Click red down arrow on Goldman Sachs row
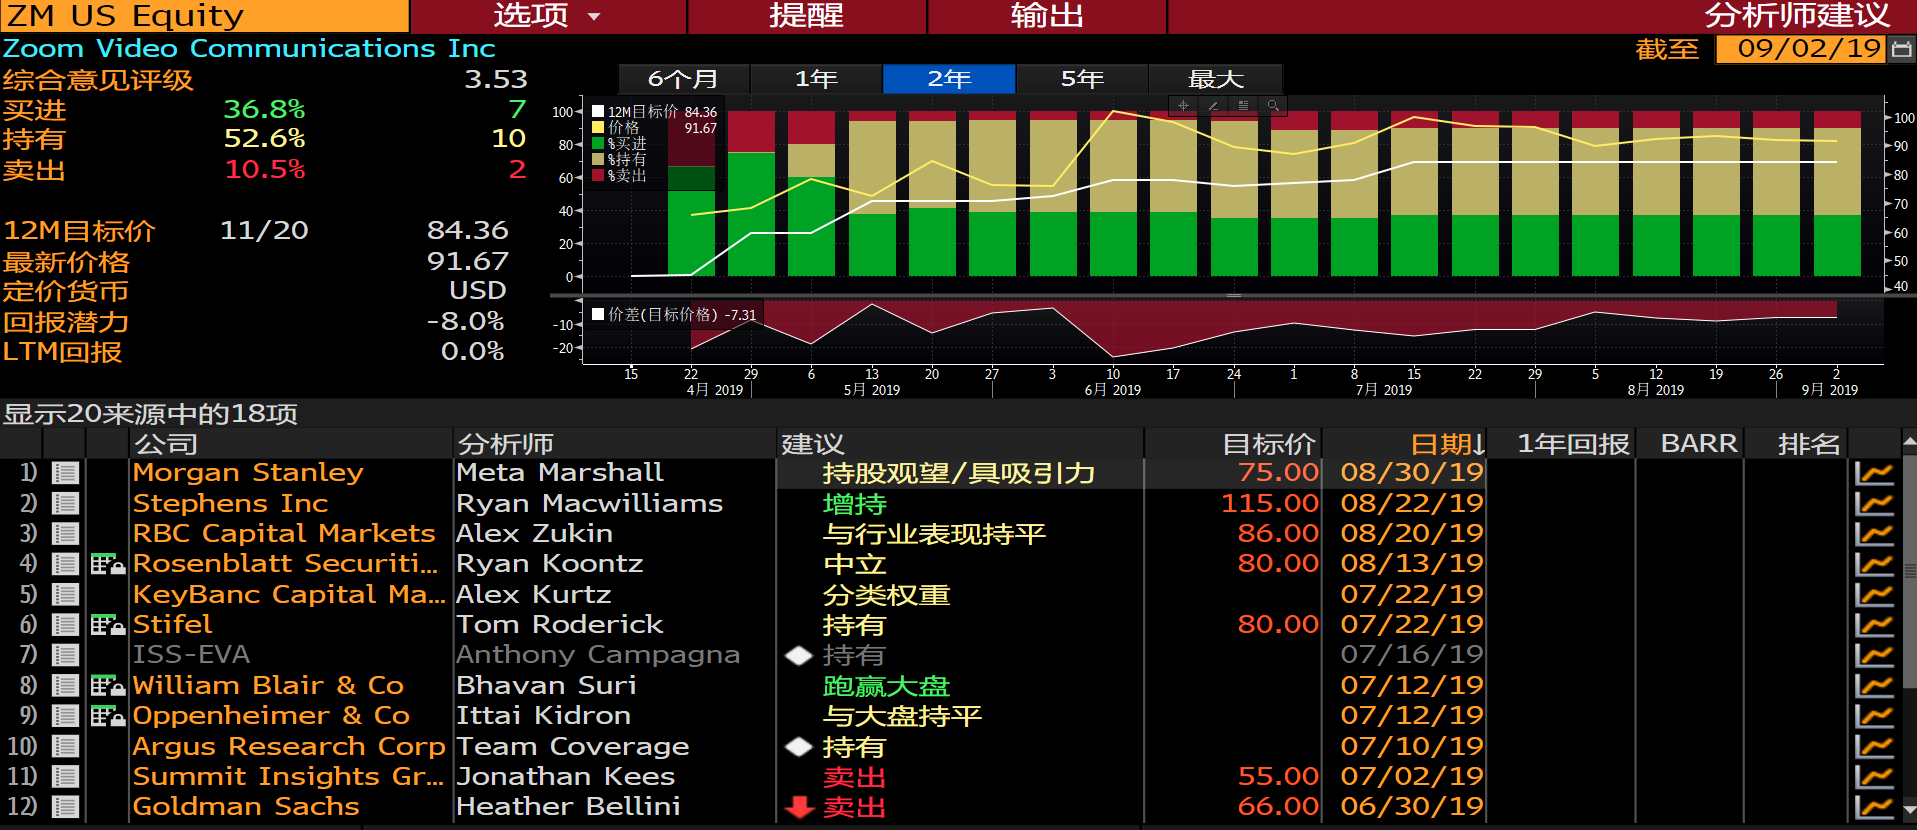 click(799, 807)
